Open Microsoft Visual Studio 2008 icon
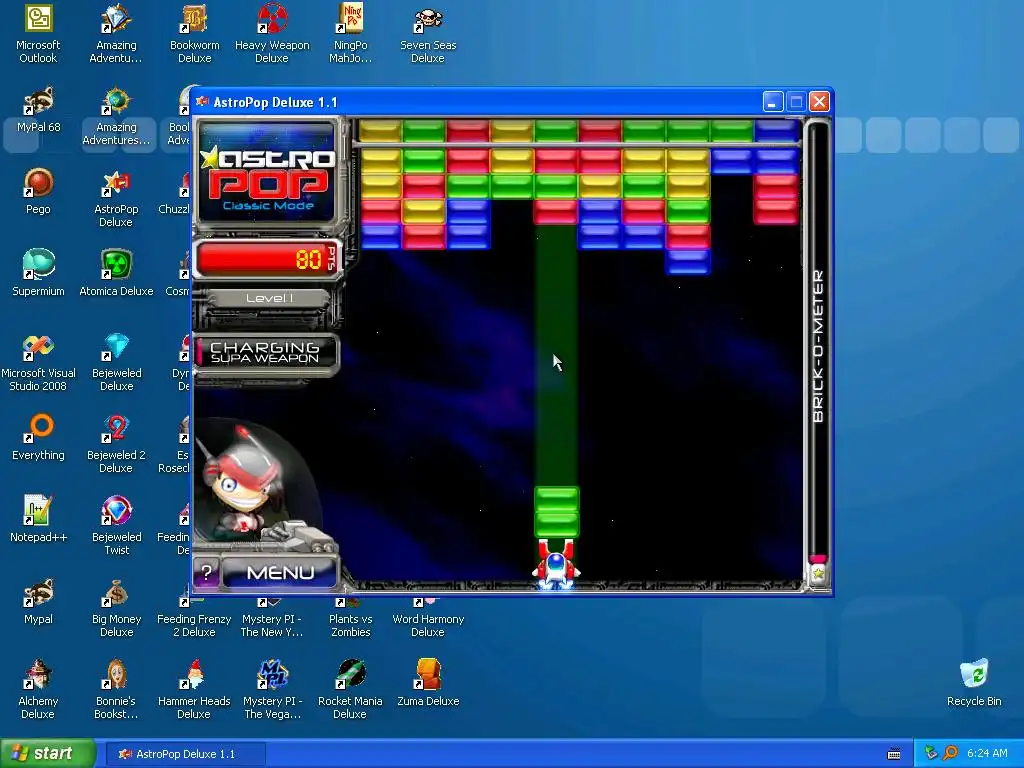This screenshot has height=768, width=1024. 39,362
